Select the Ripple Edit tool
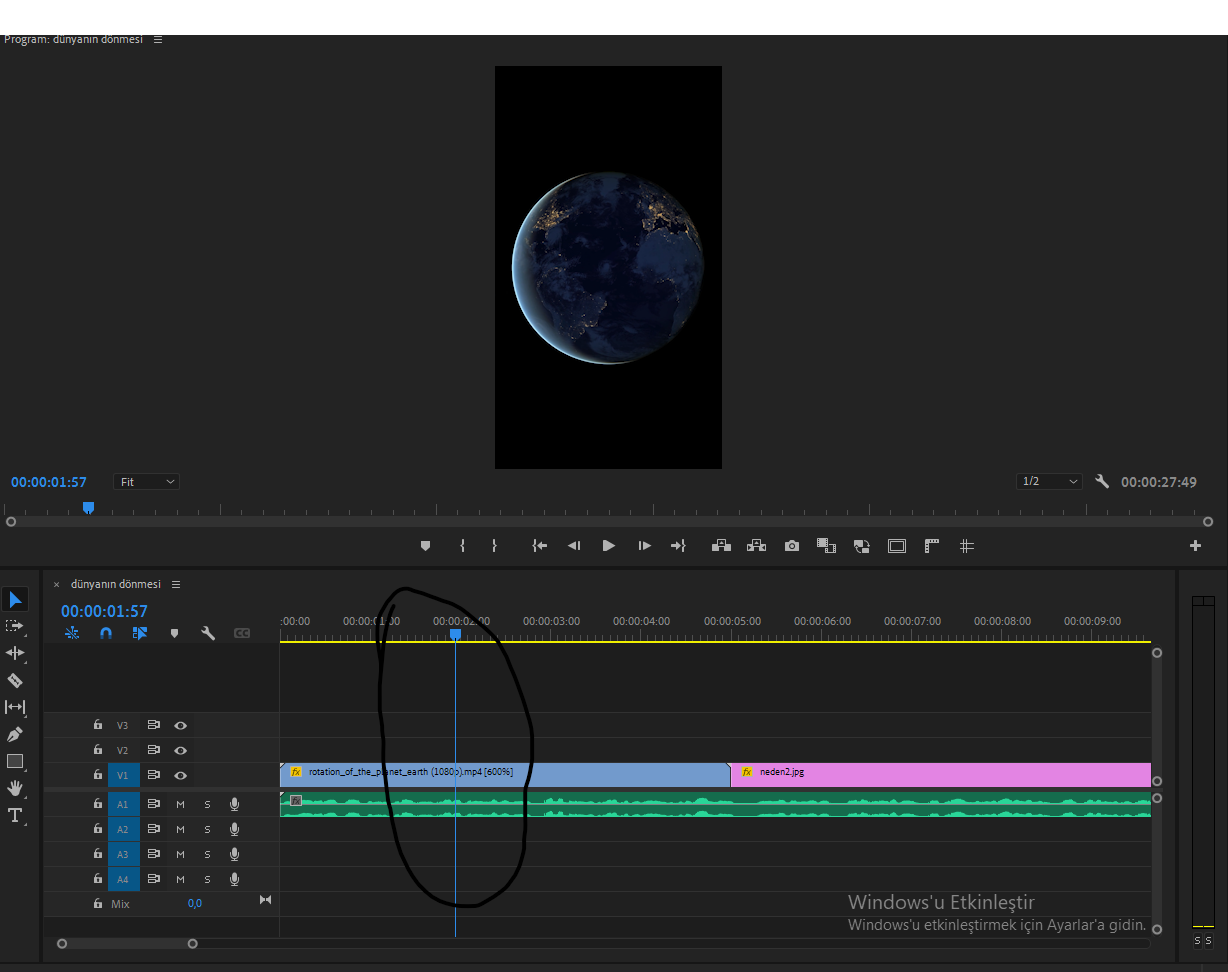 click(x=15, y=653)
